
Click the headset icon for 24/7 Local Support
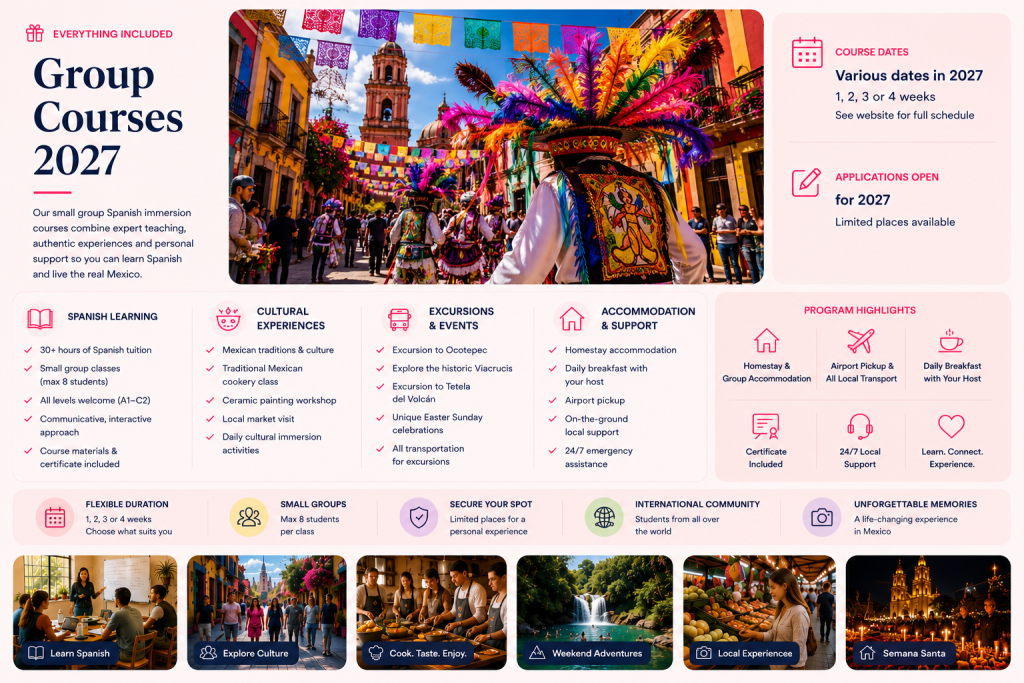860,426
